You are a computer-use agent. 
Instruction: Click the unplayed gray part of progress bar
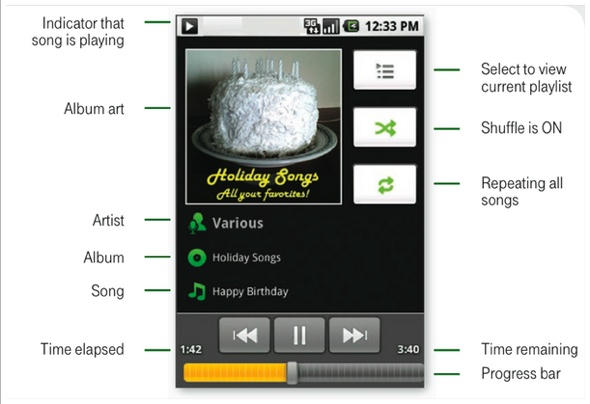(x=360, y=373)
